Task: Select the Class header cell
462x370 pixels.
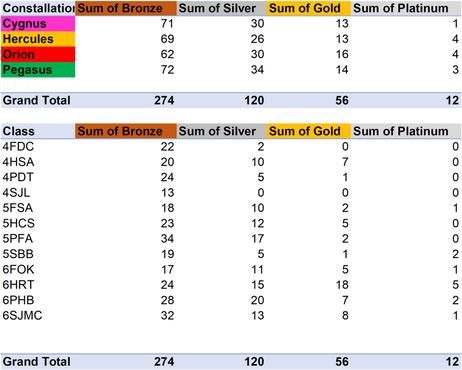Action: pos(38,131)
